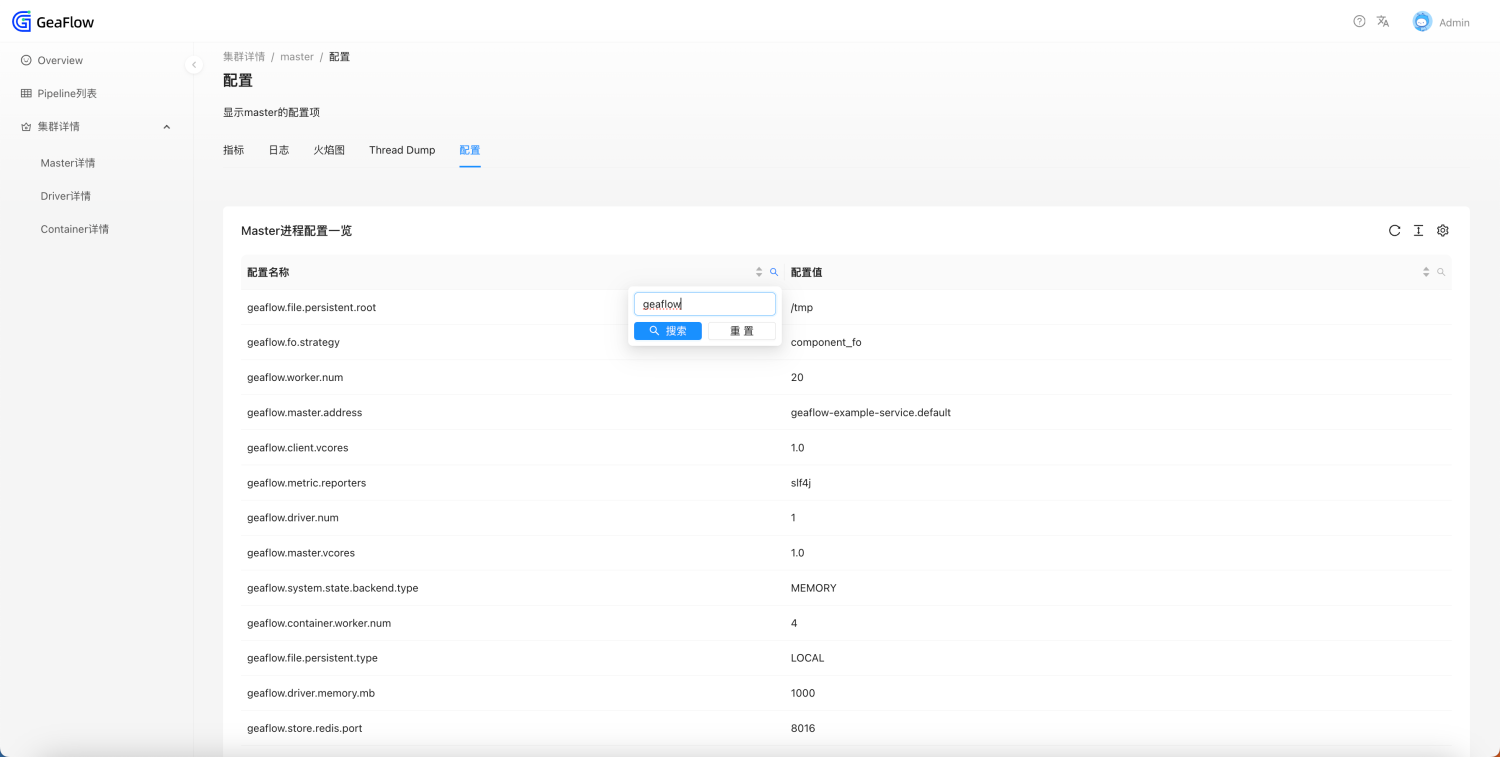The image size is (1500, 757).
Task: Toggle sorting on the 配置名称 column
Action: tap(758, 271)
